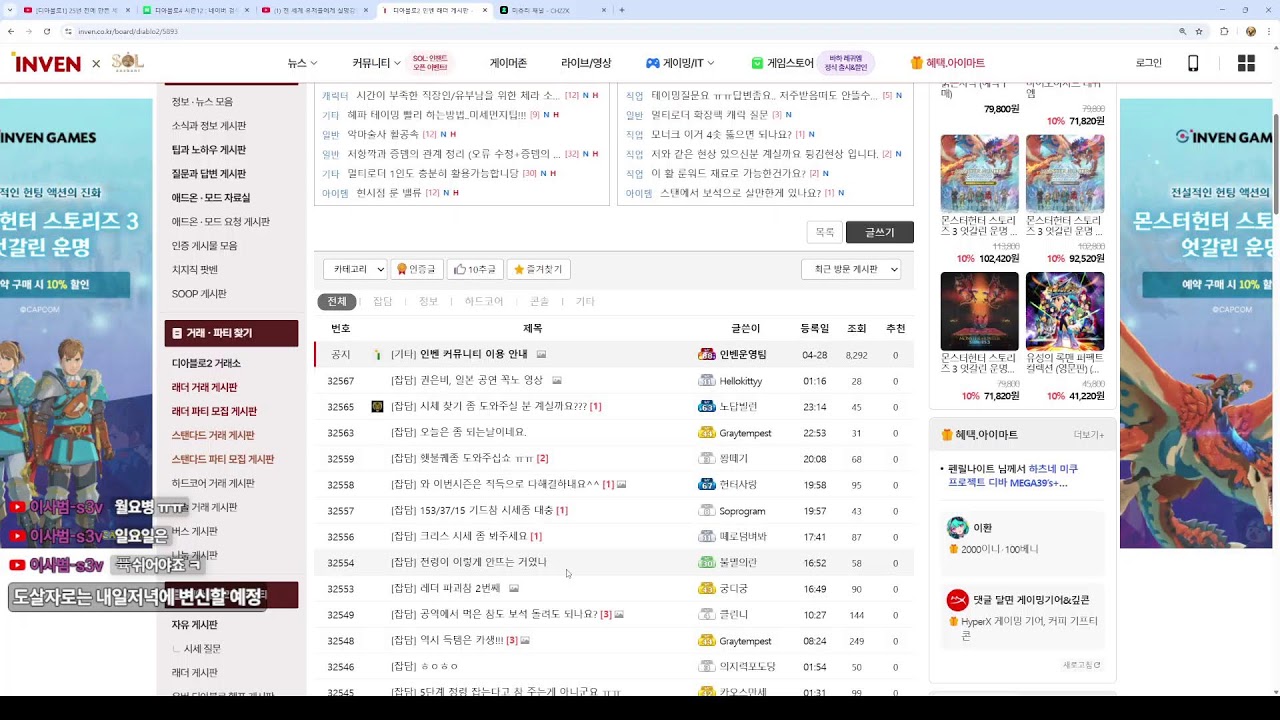Screen dimensions: 1280x720
Task: Open post 악마술사 휠공속
Action: click(383, 134)
